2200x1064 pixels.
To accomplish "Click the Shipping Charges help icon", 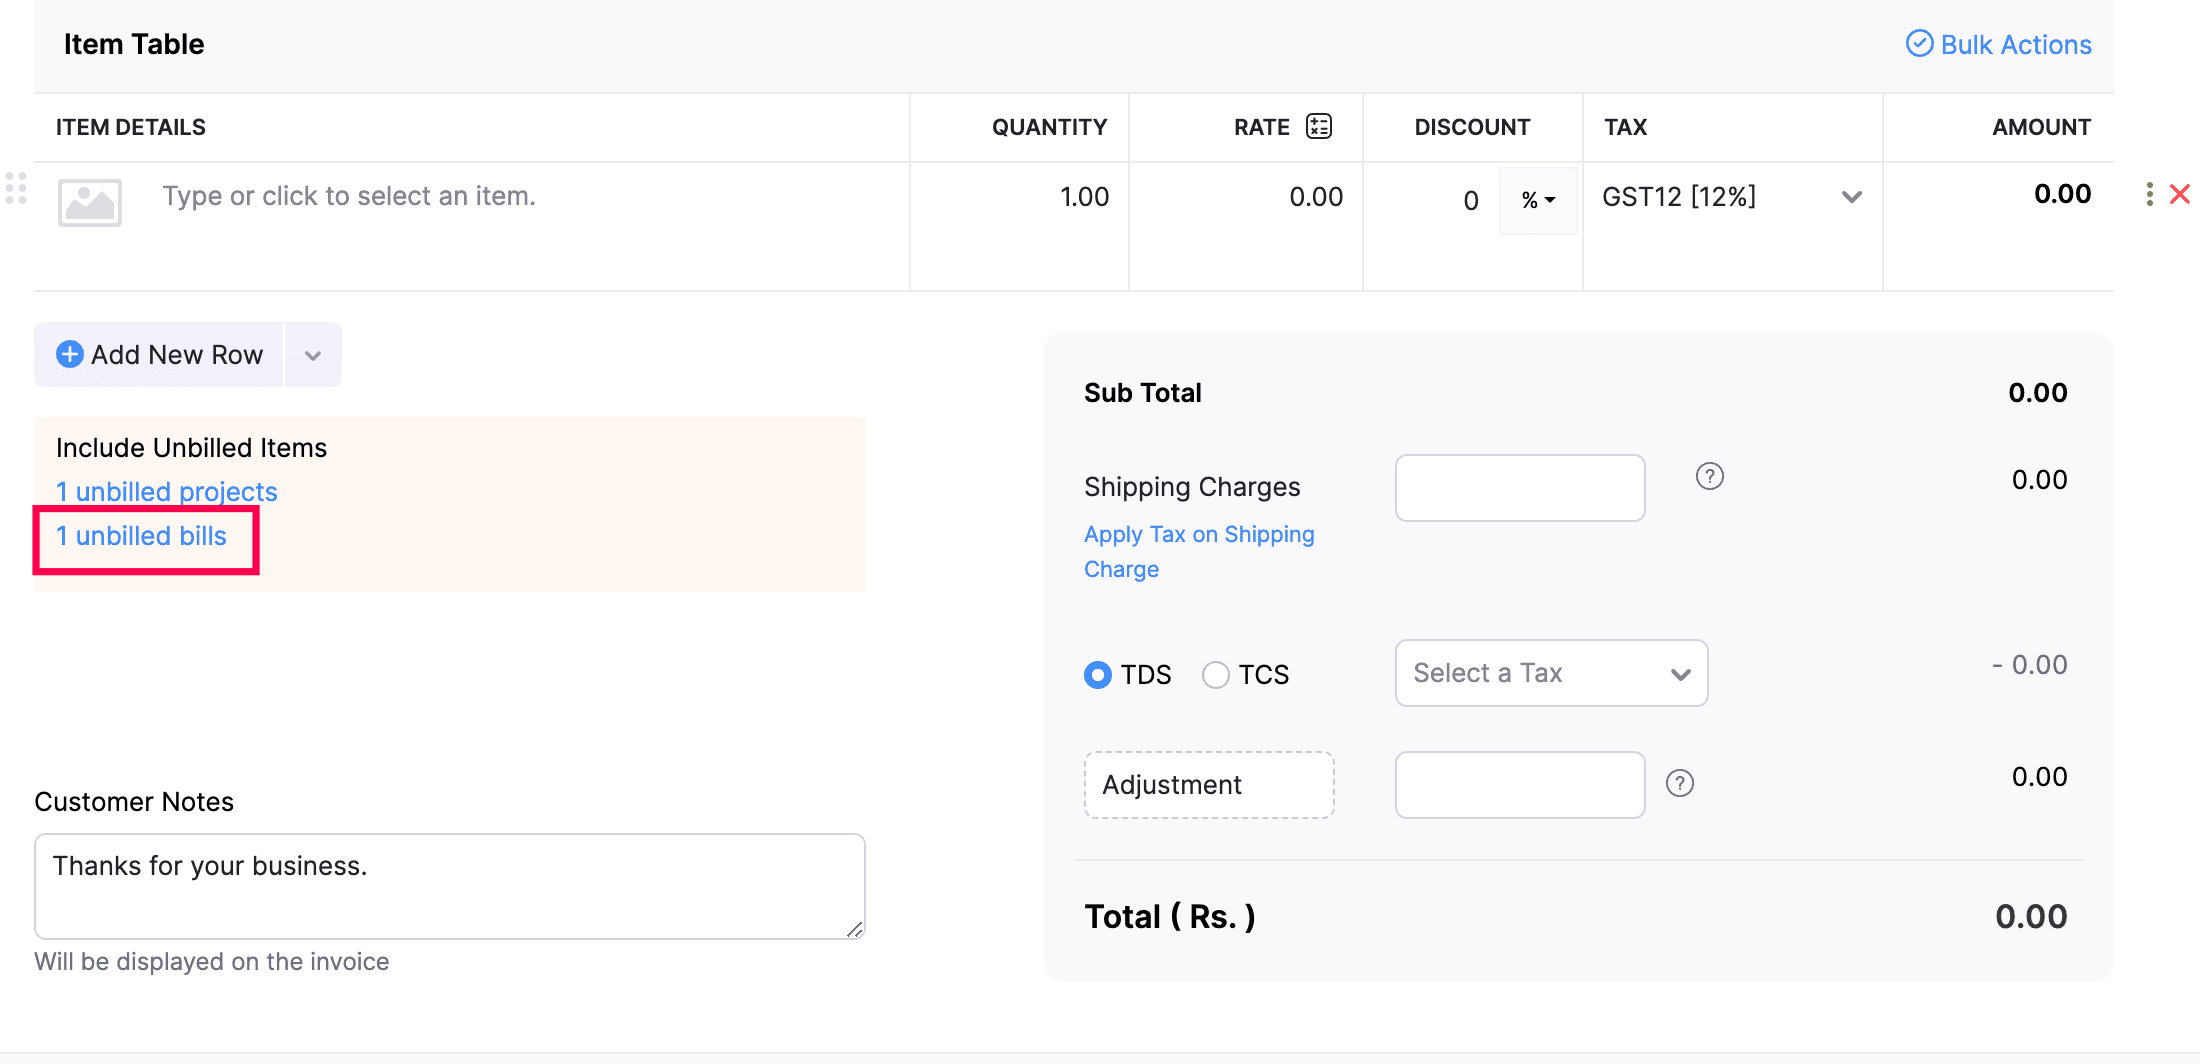I will click(1710, 477).
